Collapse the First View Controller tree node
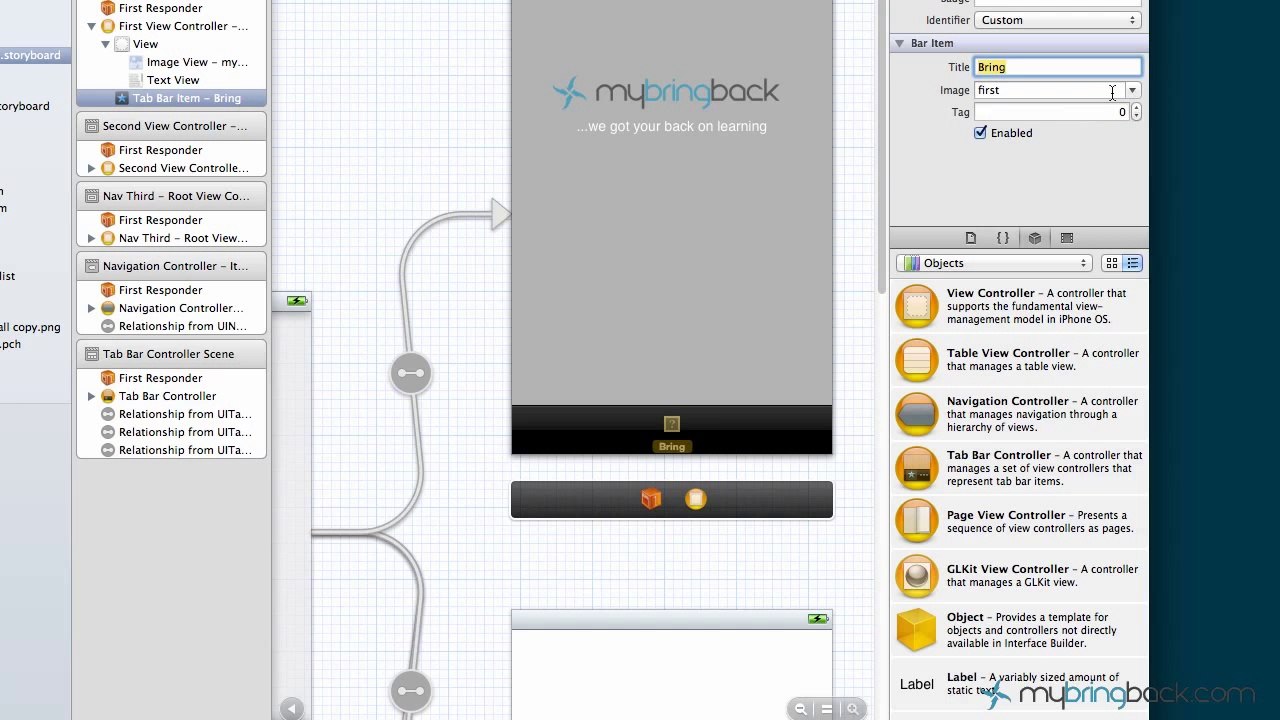The height and width of the screenshot is (720, 1280). 92,26
